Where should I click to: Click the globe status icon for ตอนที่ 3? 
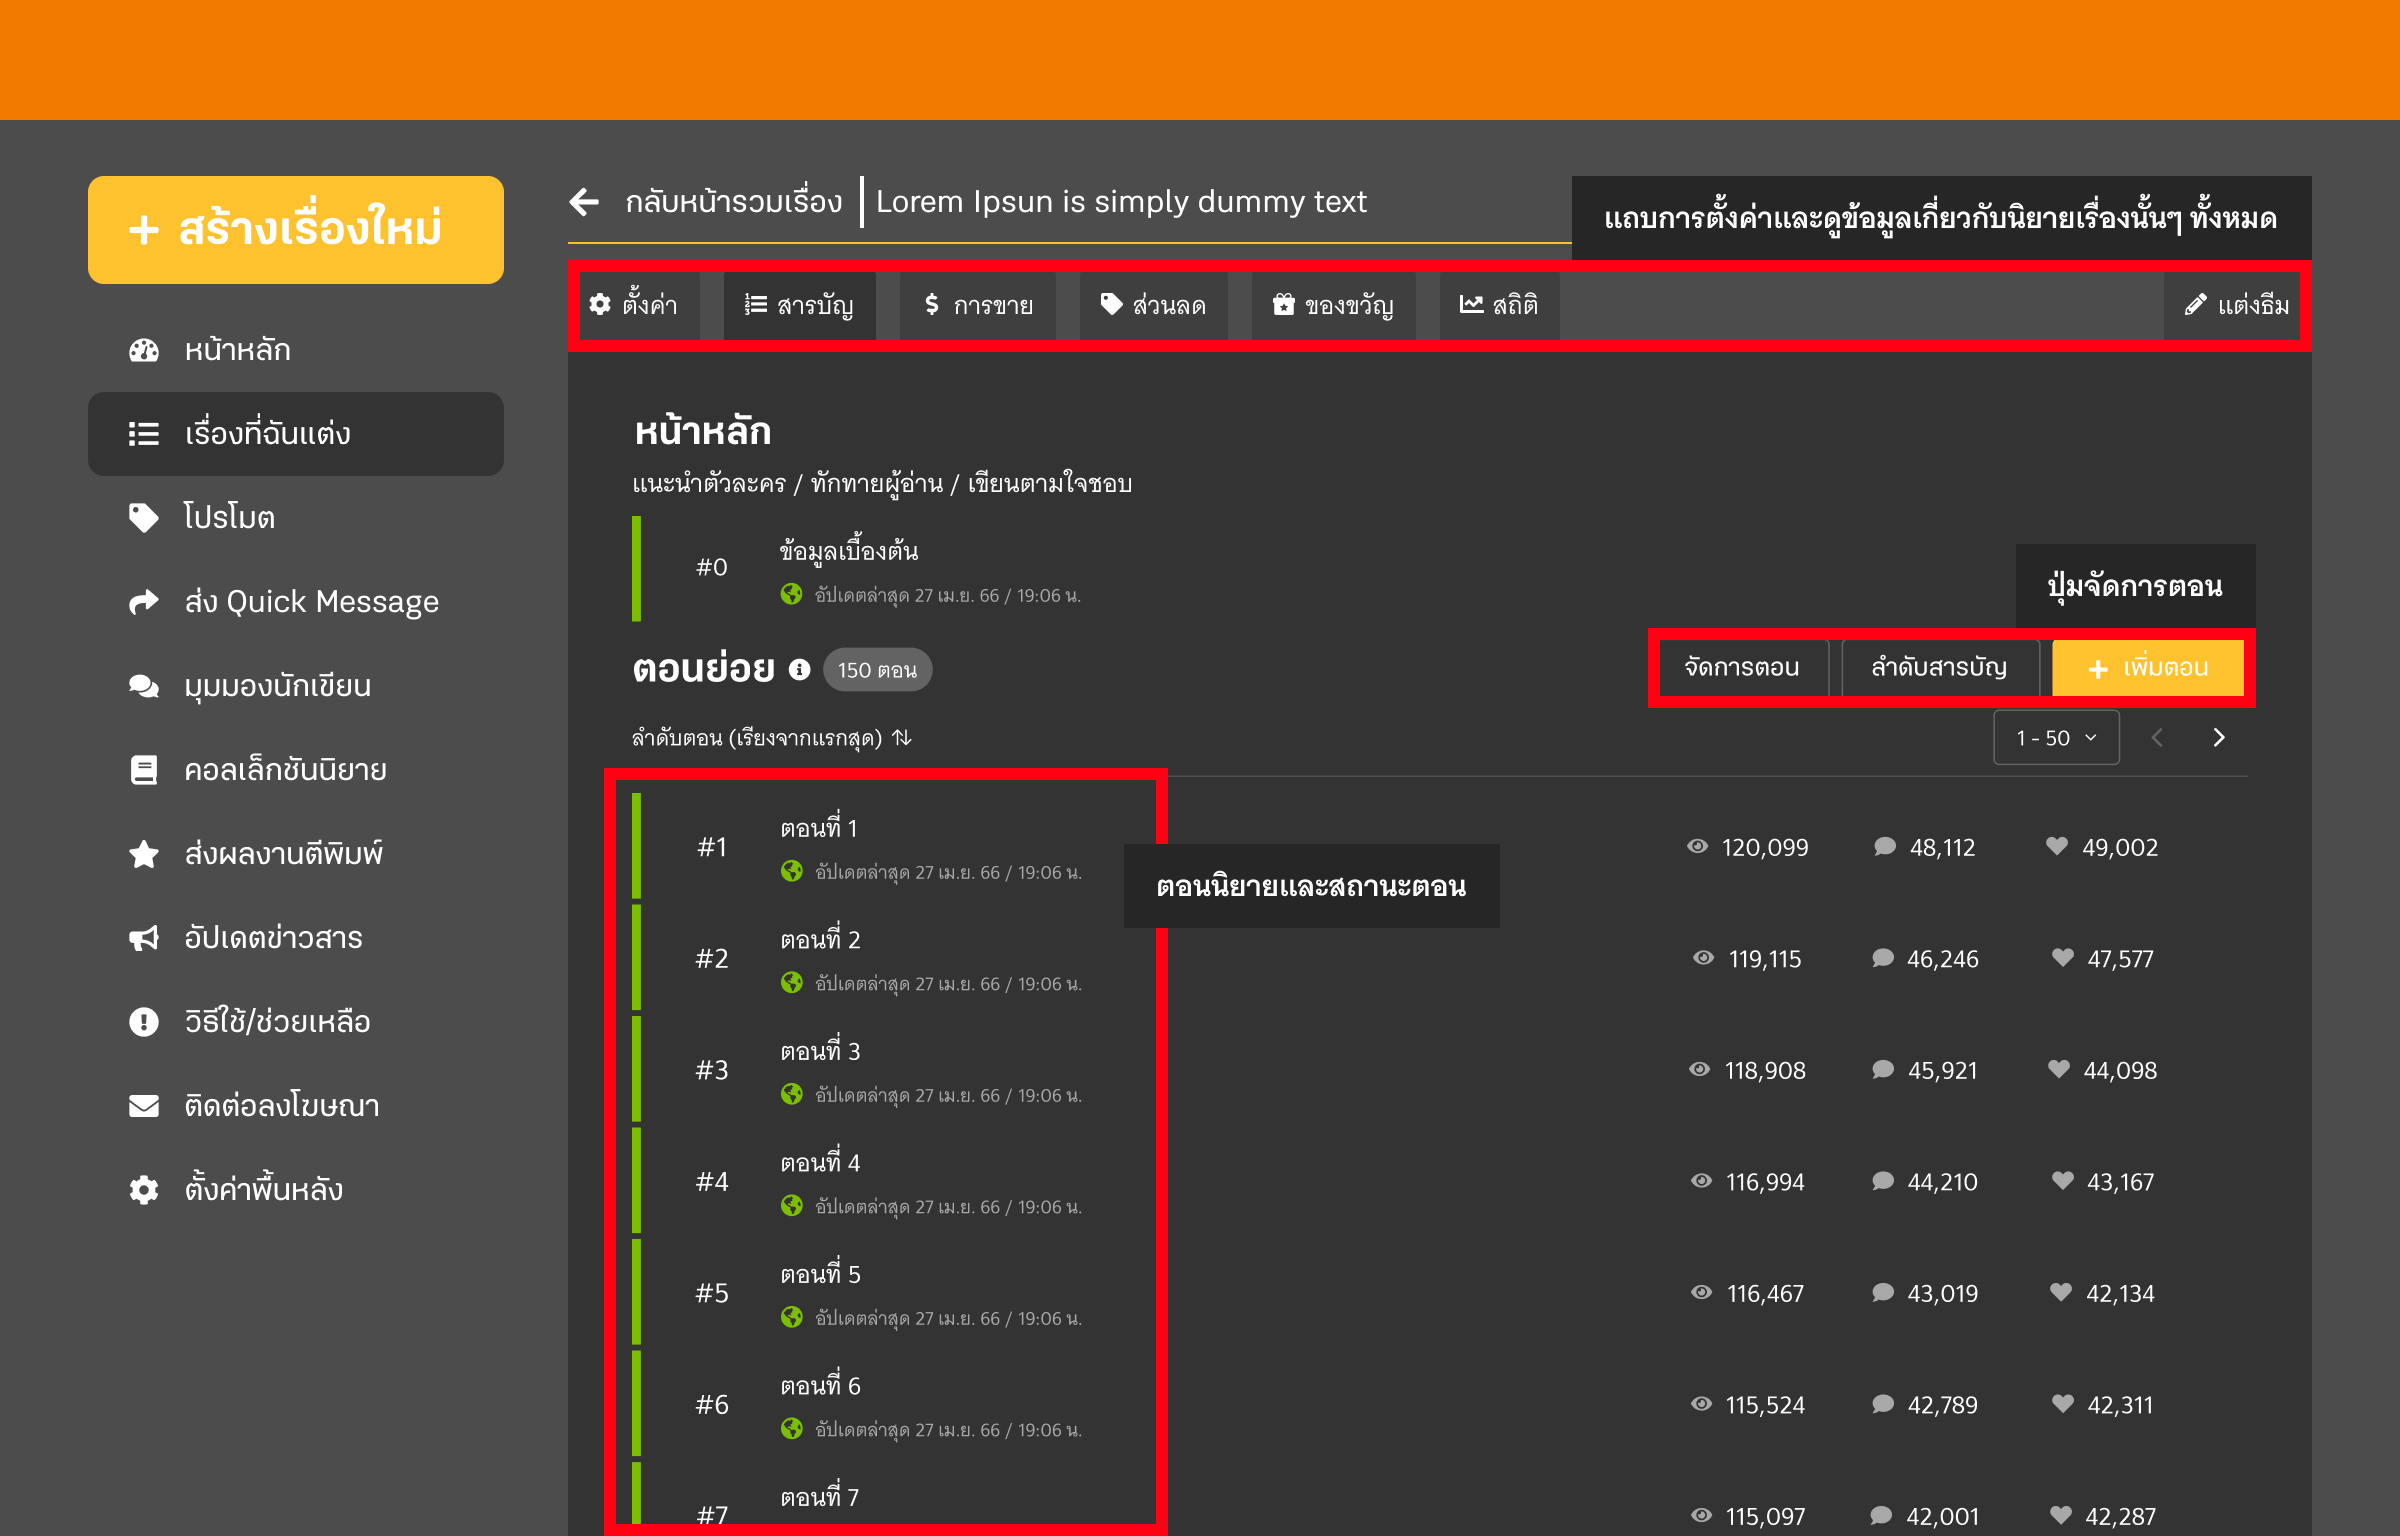[791, 1095]
